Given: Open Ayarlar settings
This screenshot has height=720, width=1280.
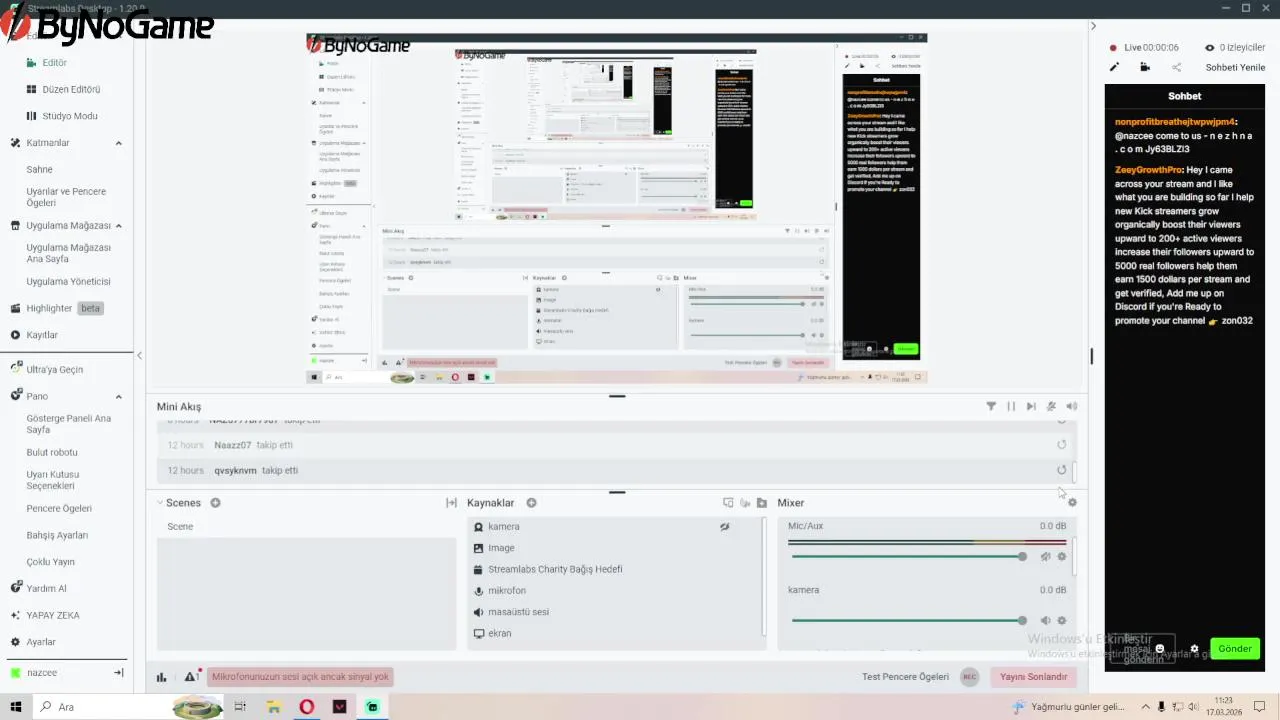Looking at the screenshot, I should [x=40, y=642].
